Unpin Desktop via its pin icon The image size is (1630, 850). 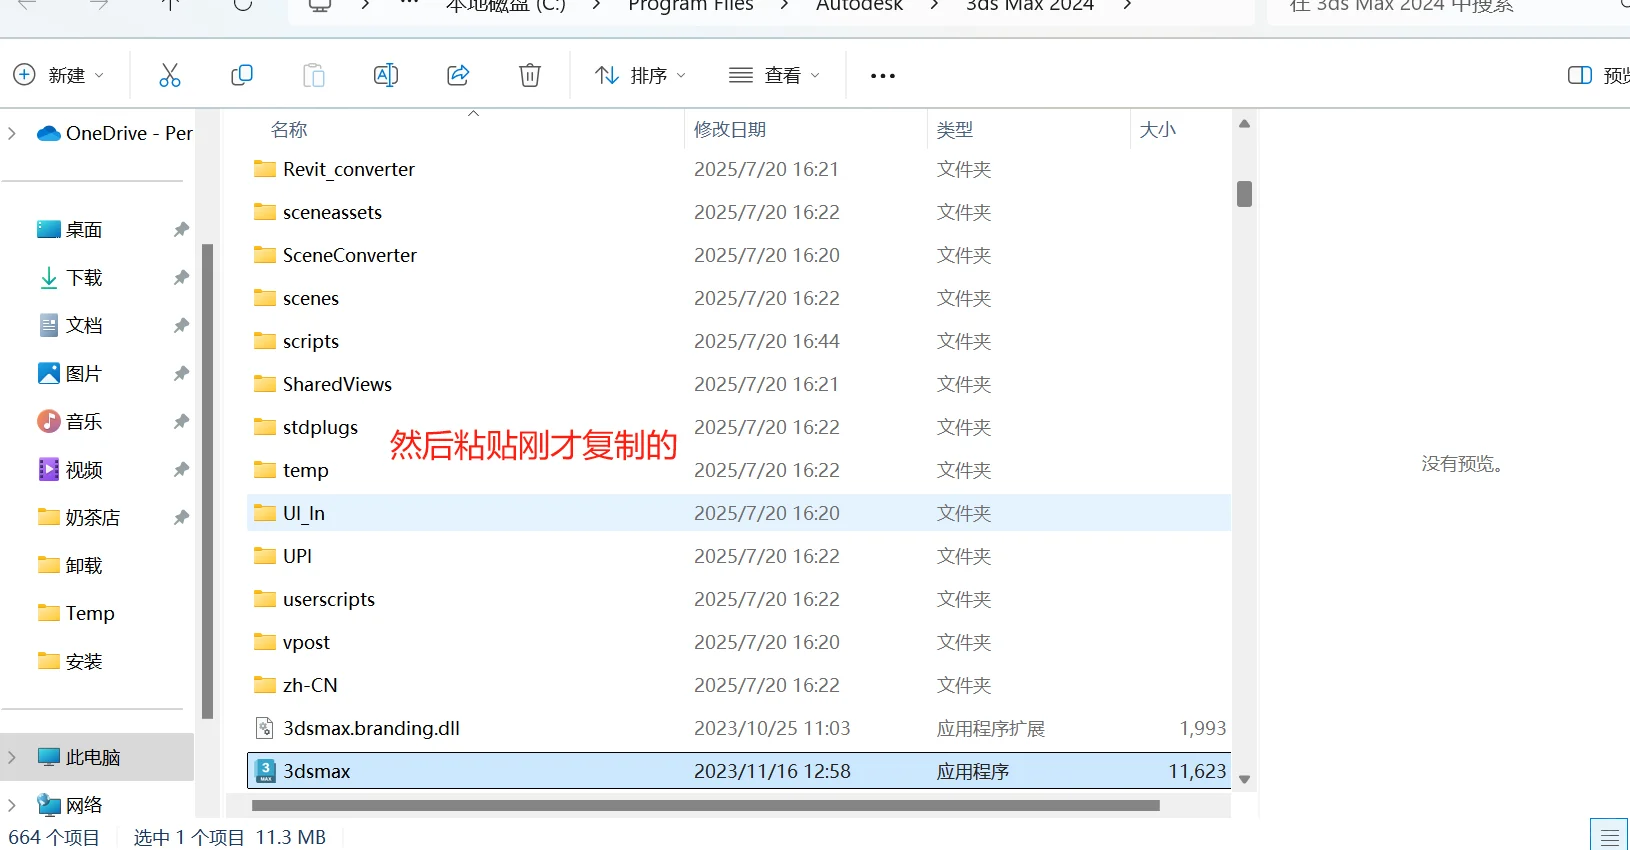click(181, 229)
